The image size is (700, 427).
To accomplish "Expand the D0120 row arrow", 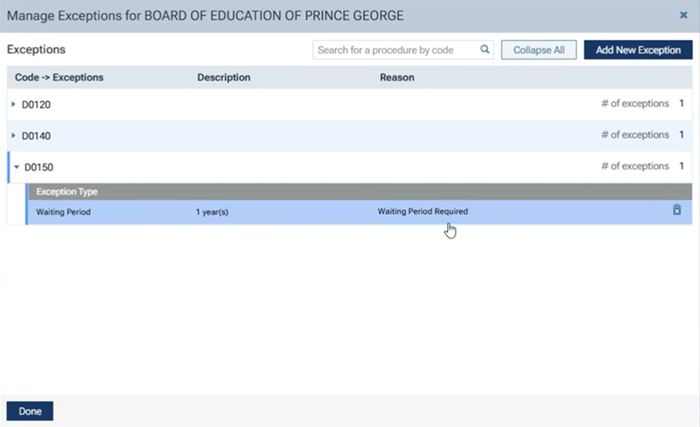I will tap(14, 104).
